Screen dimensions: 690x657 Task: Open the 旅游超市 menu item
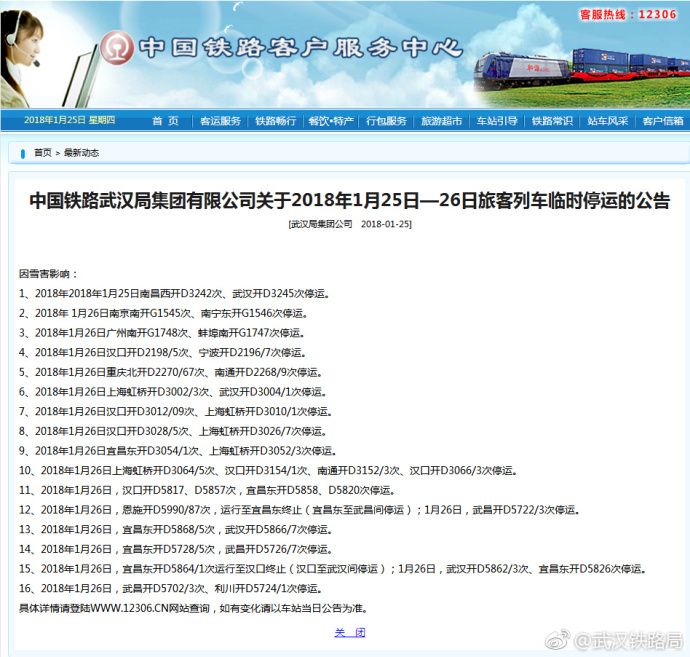441,121
